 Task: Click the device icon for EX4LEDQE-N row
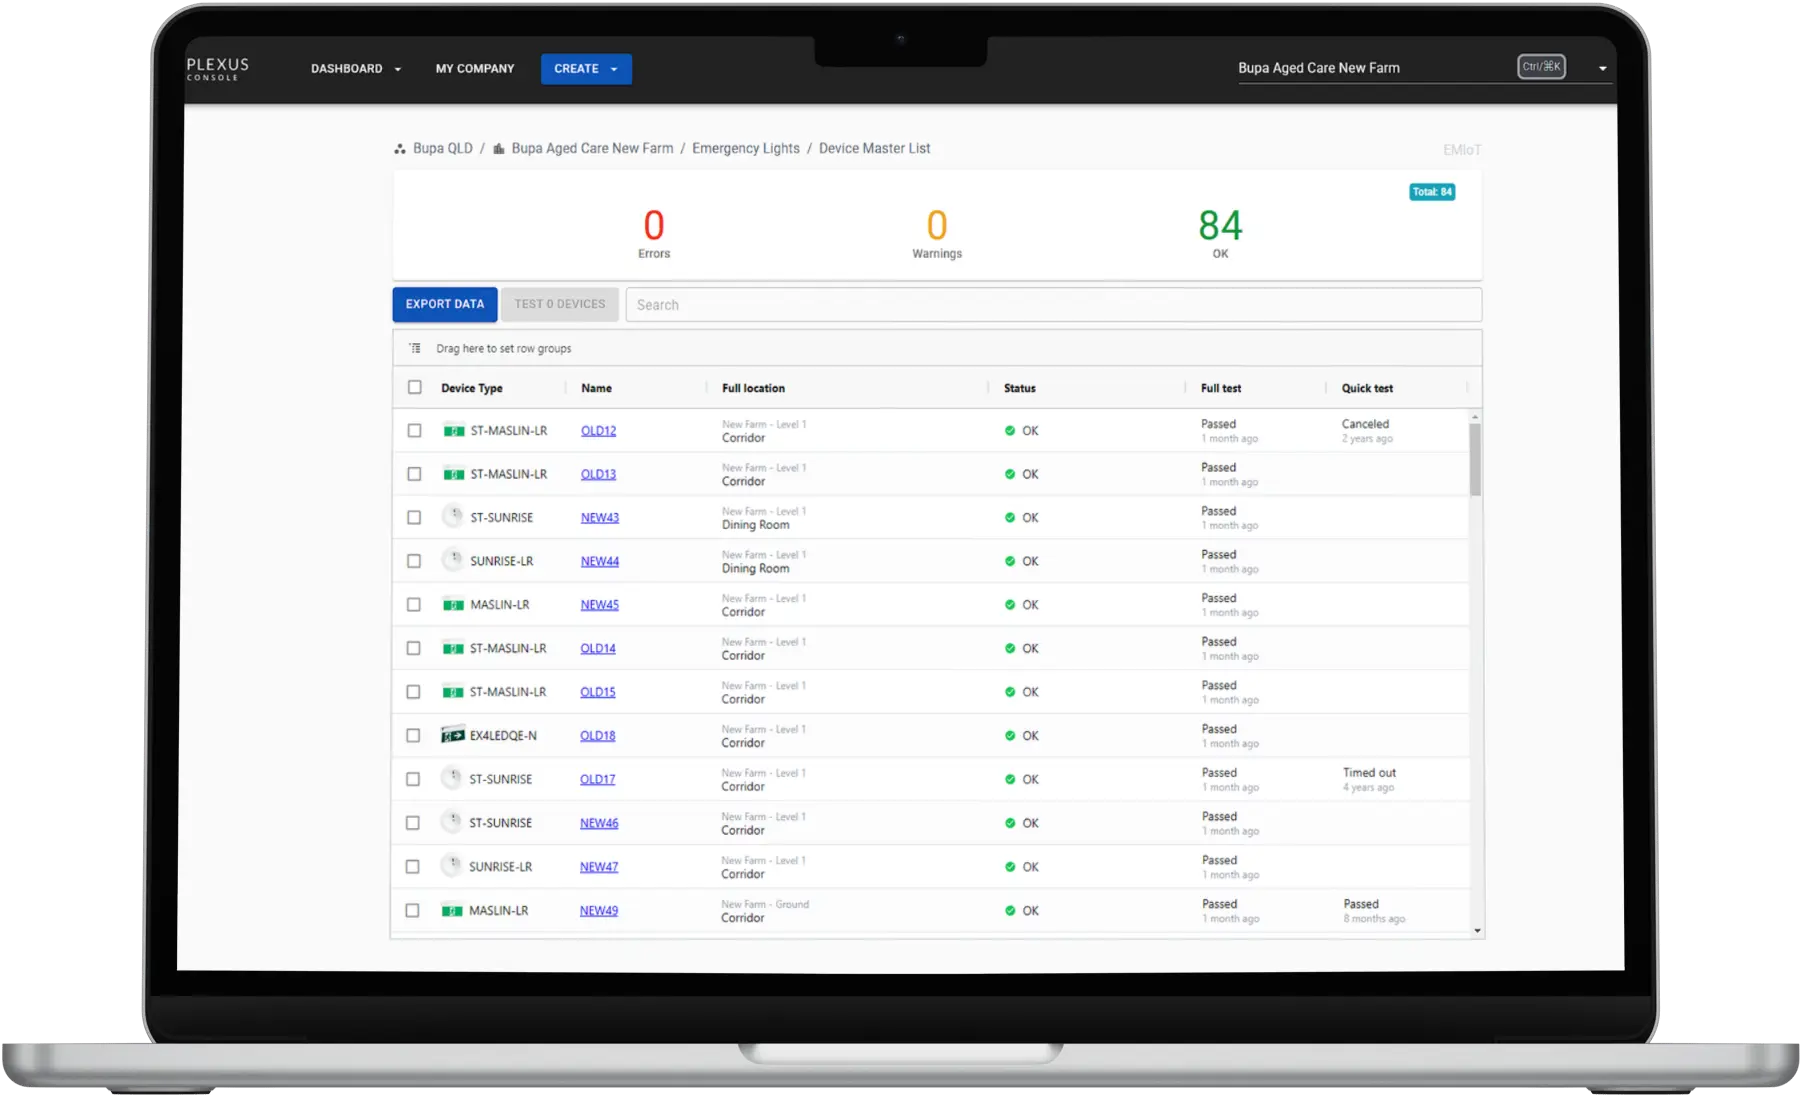pyautogui.click(x=453, y=735)
